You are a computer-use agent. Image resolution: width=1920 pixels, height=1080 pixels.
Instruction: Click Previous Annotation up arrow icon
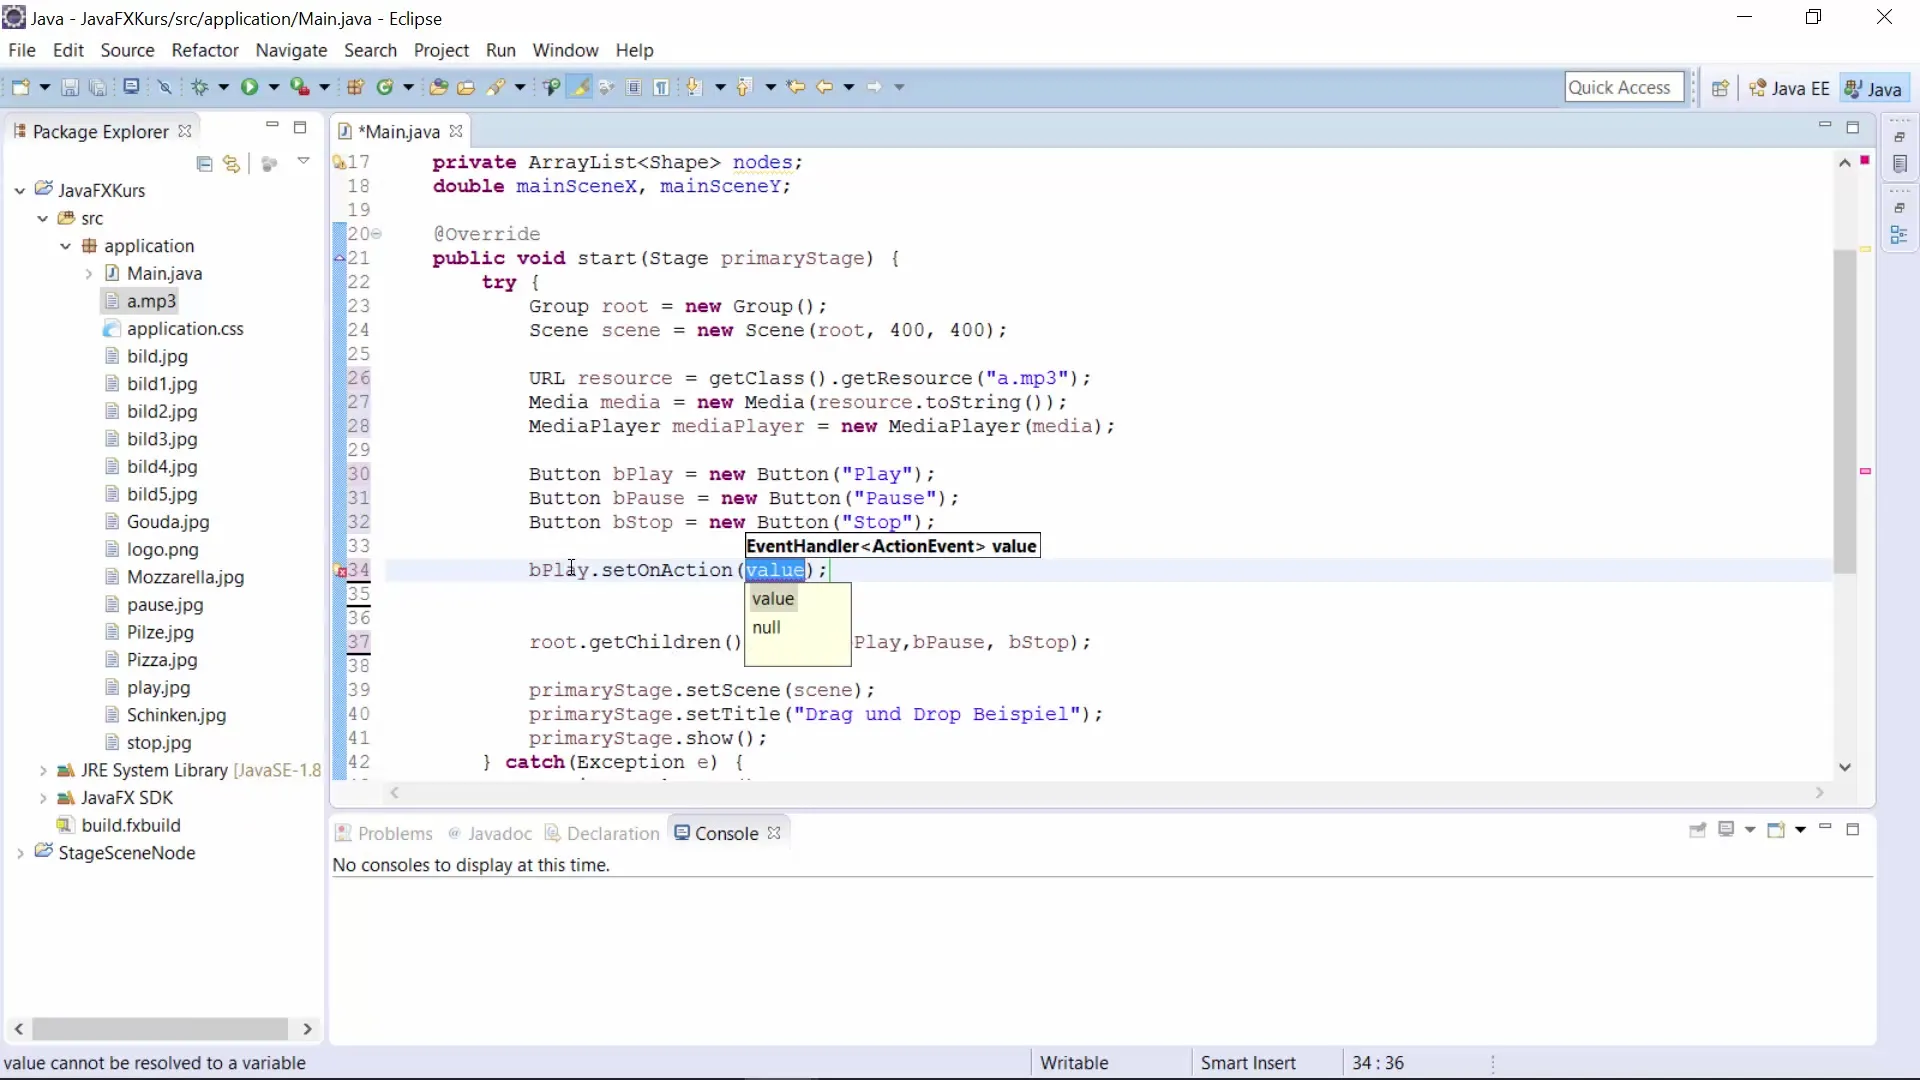click(x=744, y=88)
